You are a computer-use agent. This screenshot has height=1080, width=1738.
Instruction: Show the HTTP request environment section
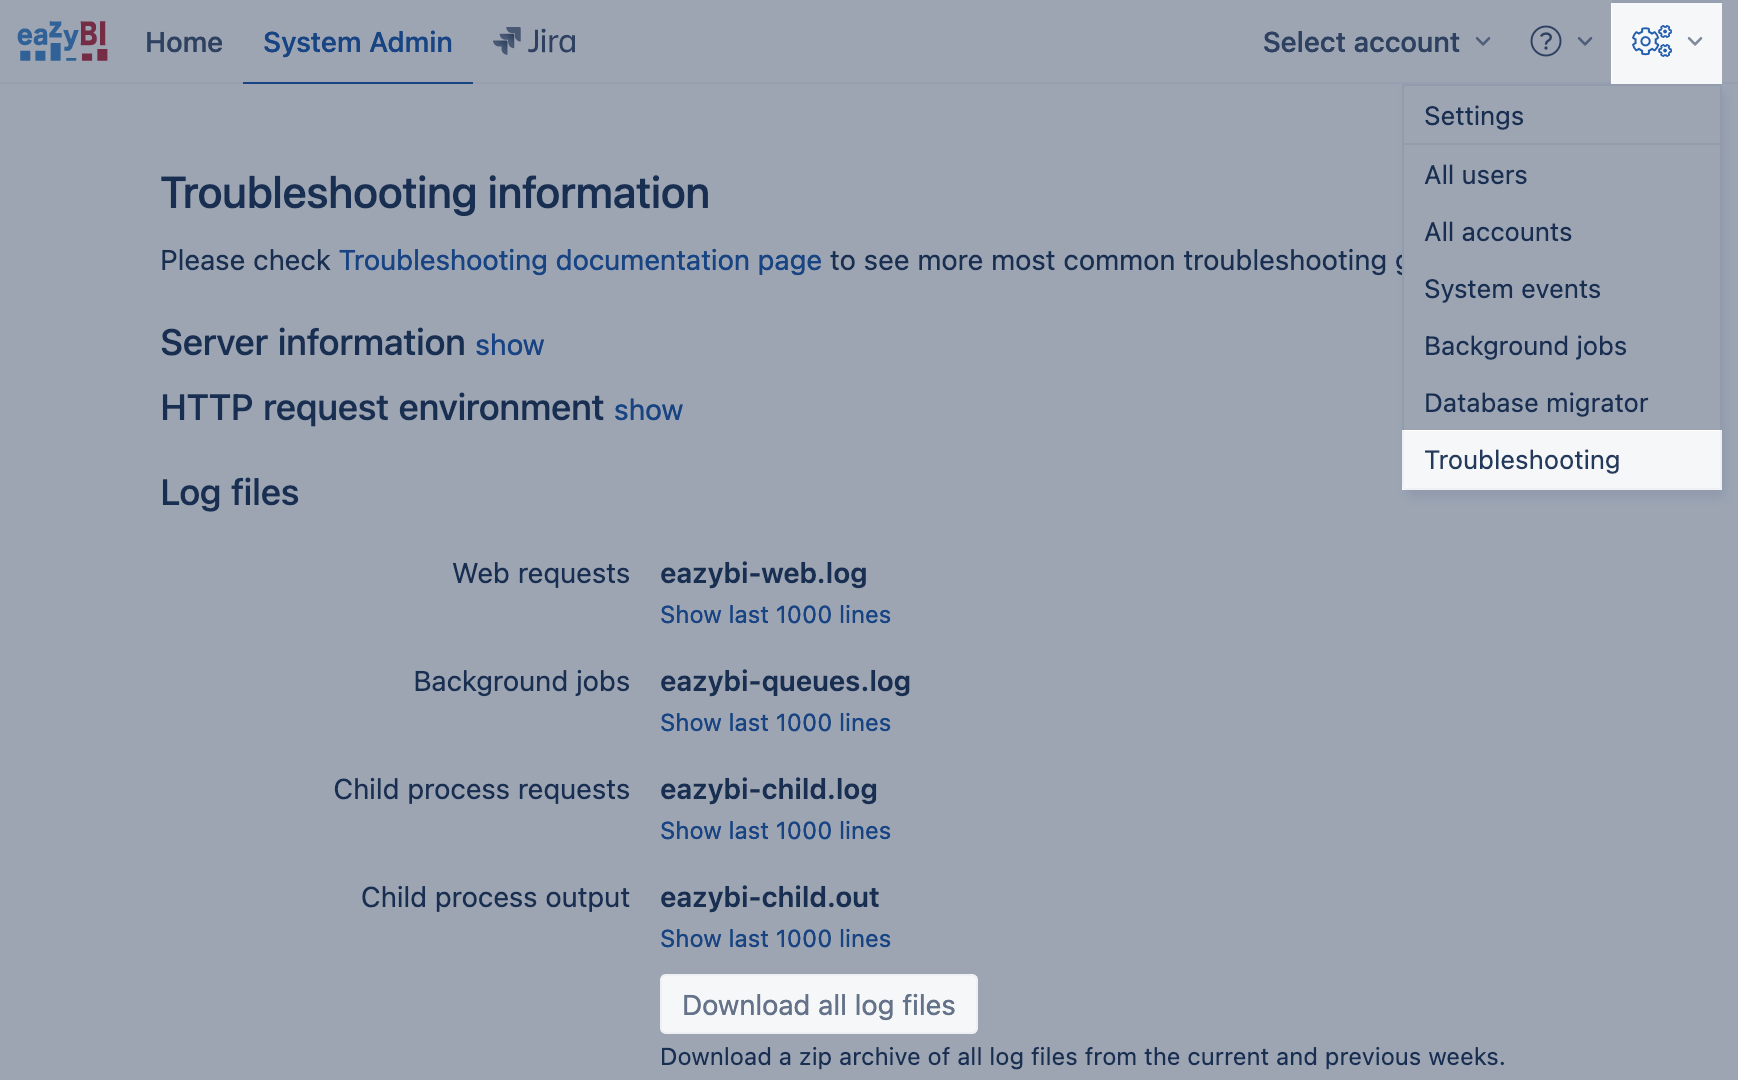[648, 411]
